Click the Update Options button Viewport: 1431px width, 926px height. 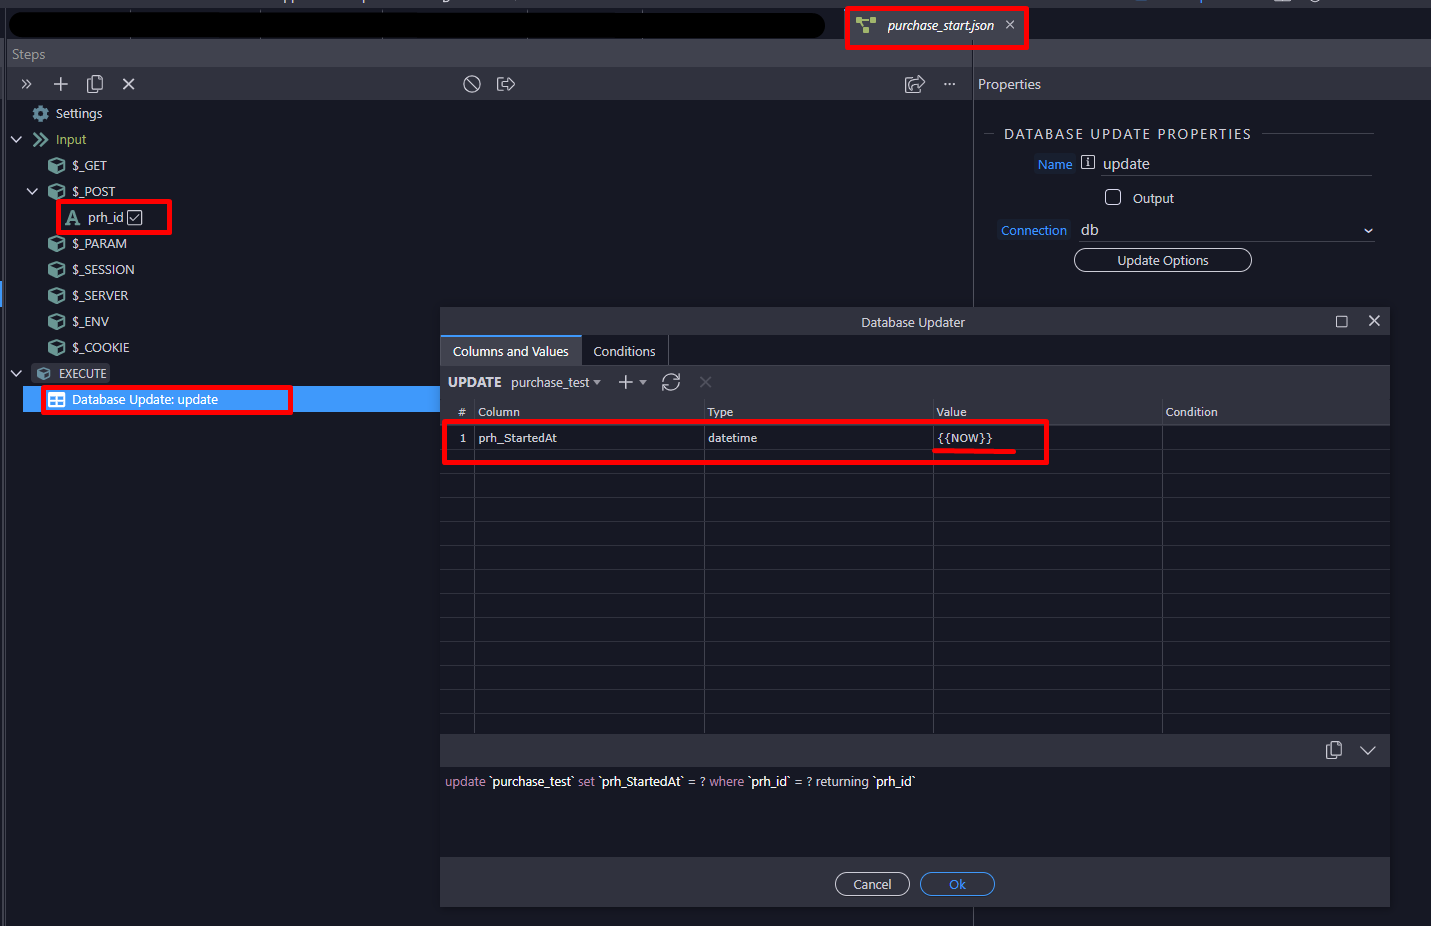tap(1162, 260)
